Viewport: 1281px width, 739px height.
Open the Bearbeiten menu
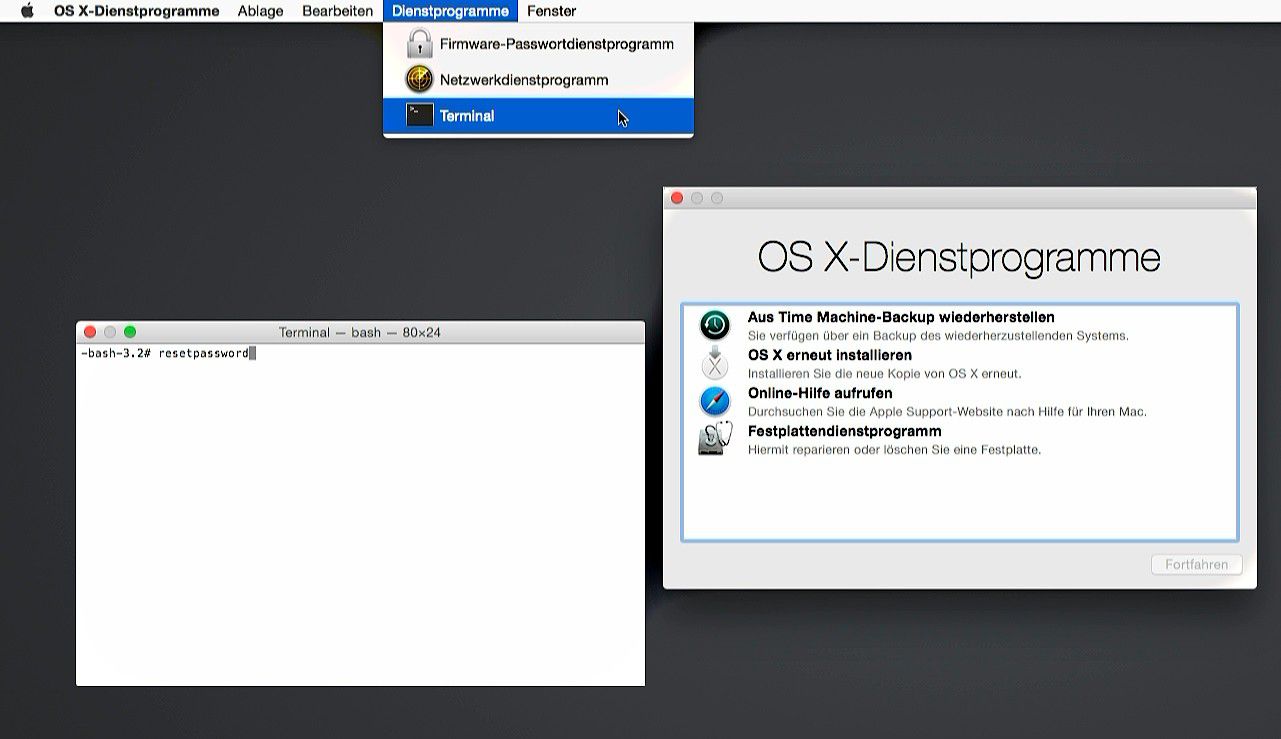[338, 11]
